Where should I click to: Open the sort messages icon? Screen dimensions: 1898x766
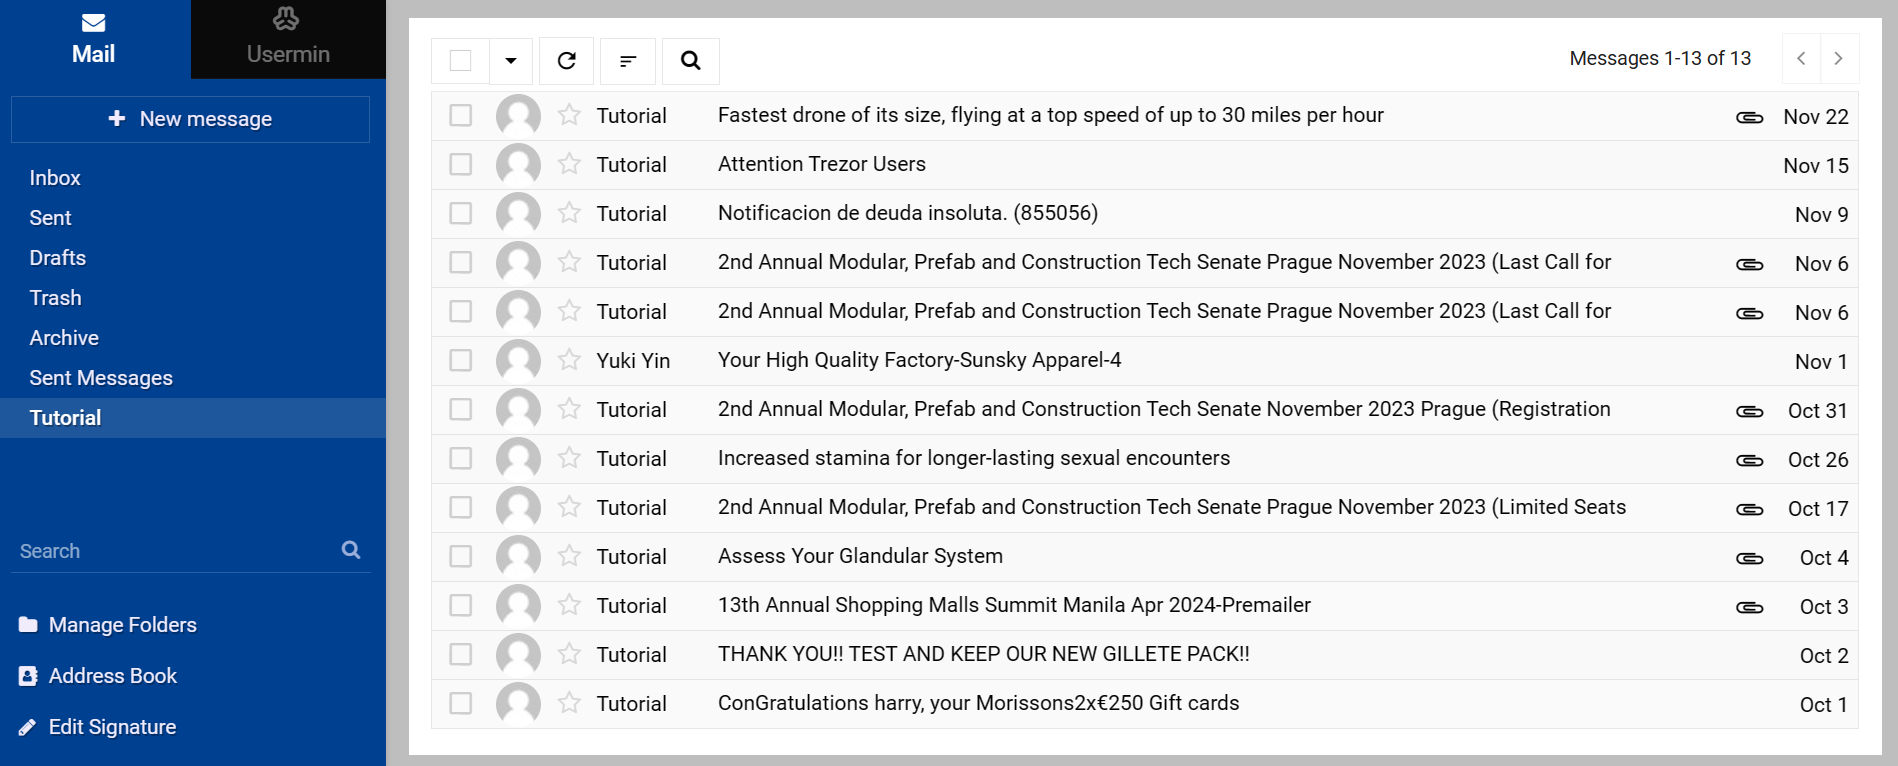click(x=628, y=61)
